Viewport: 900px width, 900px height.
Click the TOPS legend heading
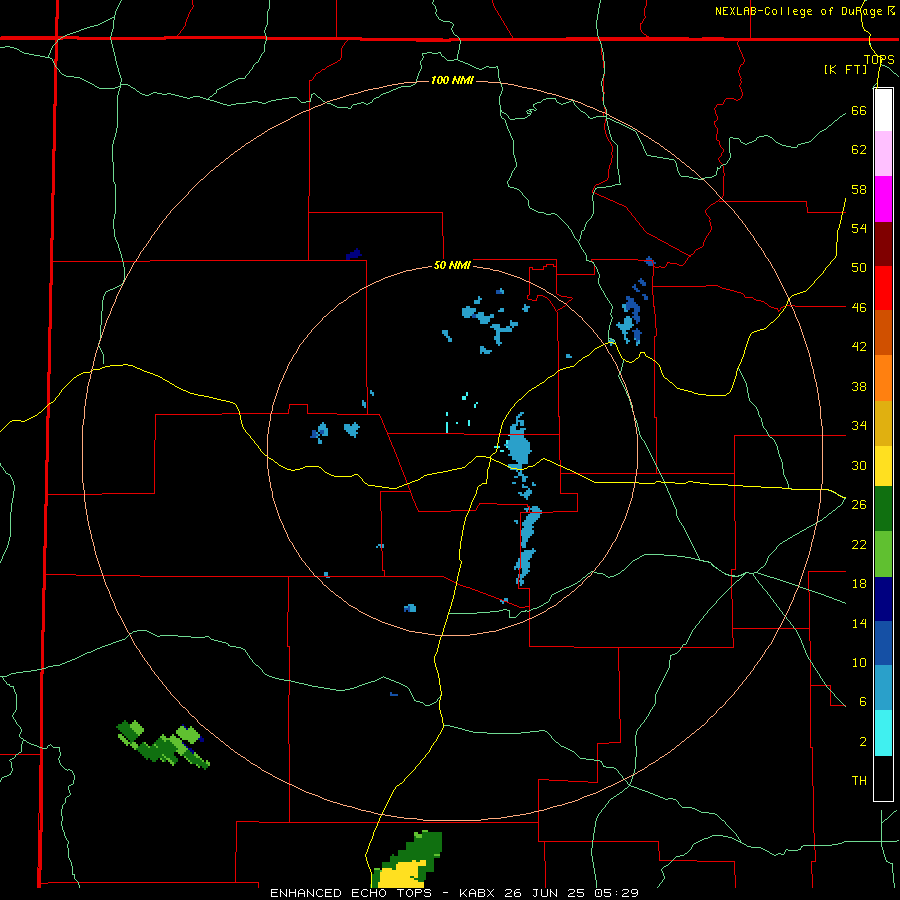pos(879,60)
